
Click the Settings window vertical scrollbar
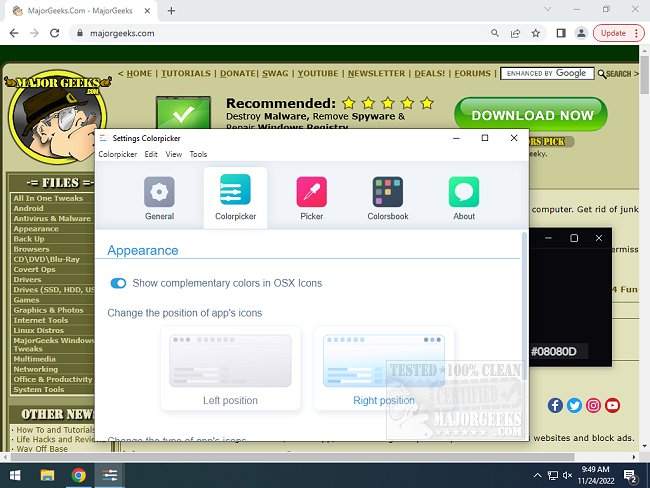click(524, 307)
